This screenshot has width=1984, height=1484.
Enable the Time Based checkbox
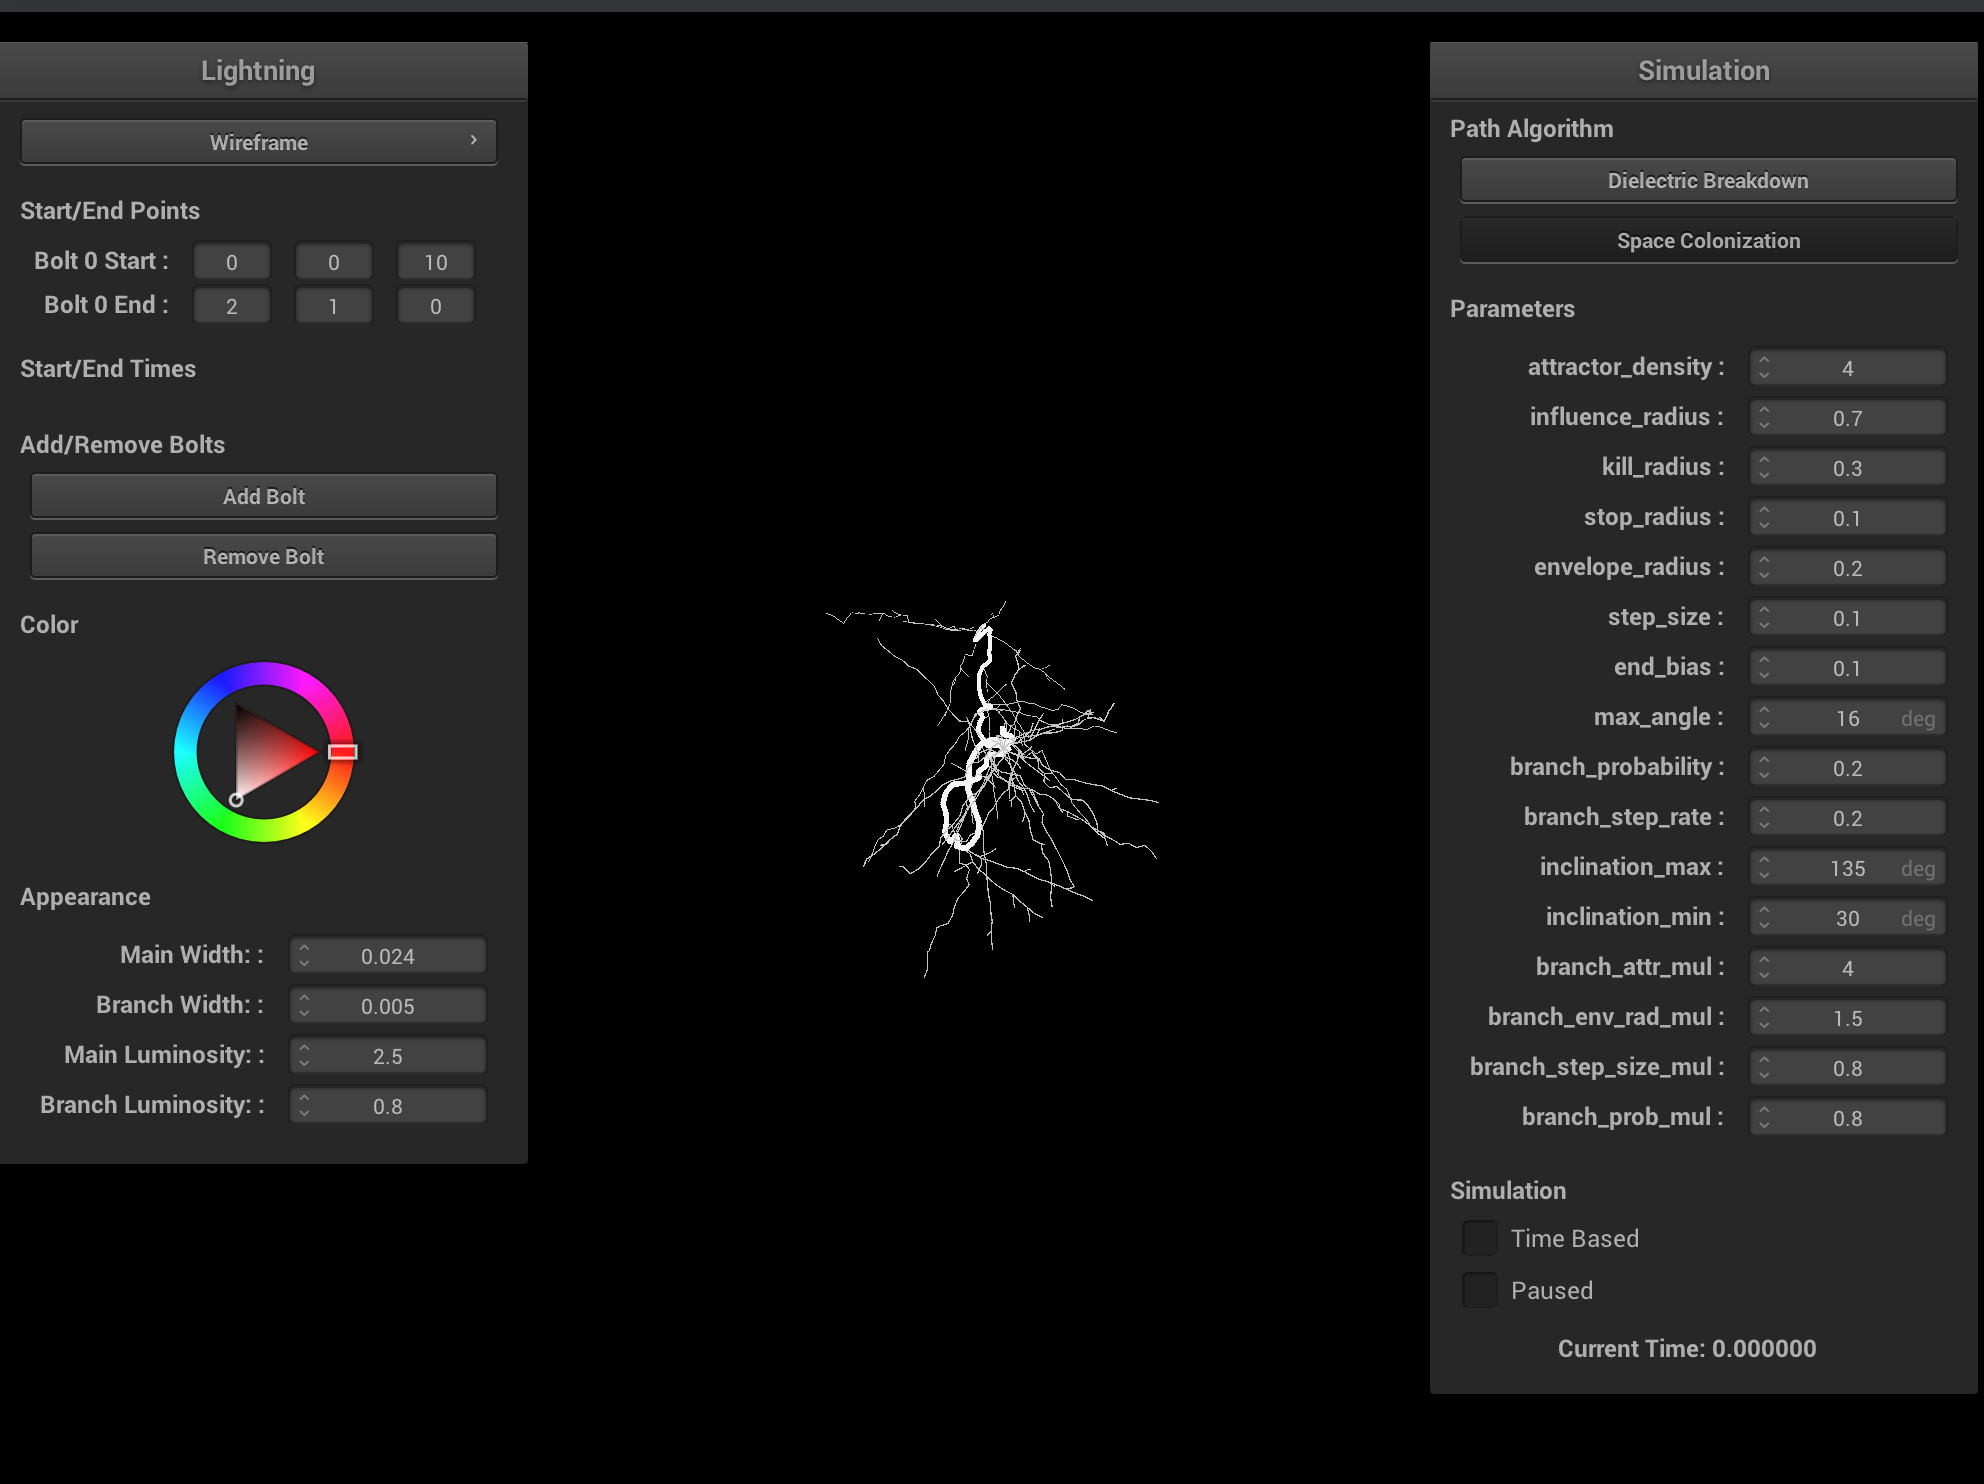(x=1479, y=1238)
